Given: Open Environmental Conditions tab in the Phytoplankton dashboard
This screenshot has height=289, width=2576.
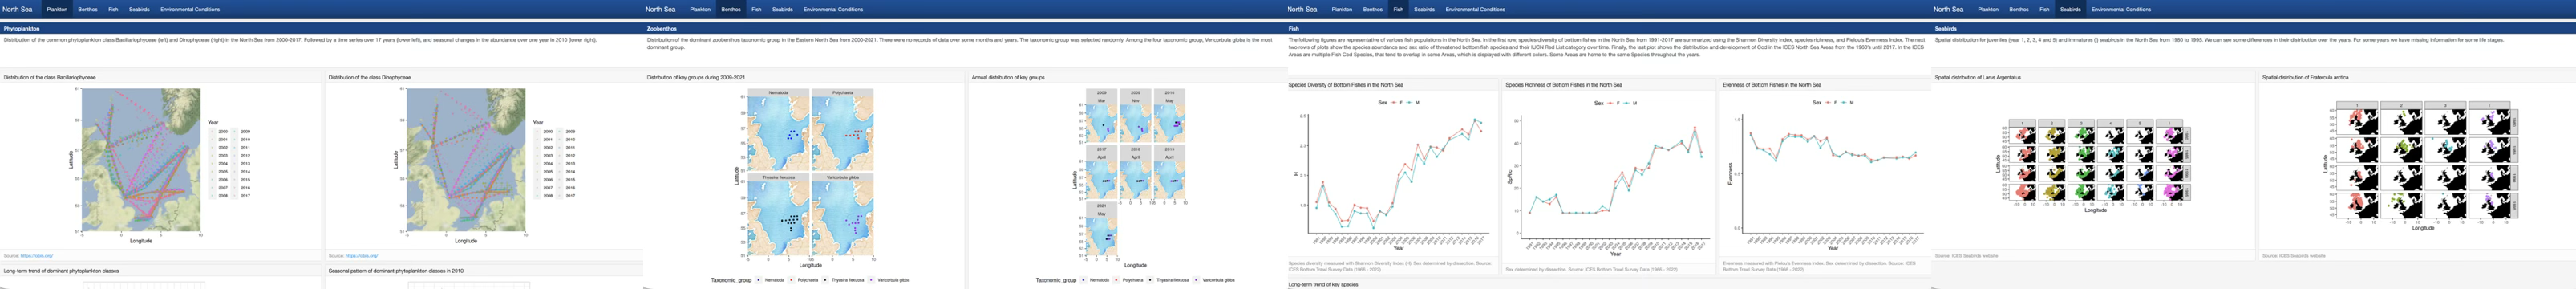Looking at the screenshot, I should (x=190, y=9).
